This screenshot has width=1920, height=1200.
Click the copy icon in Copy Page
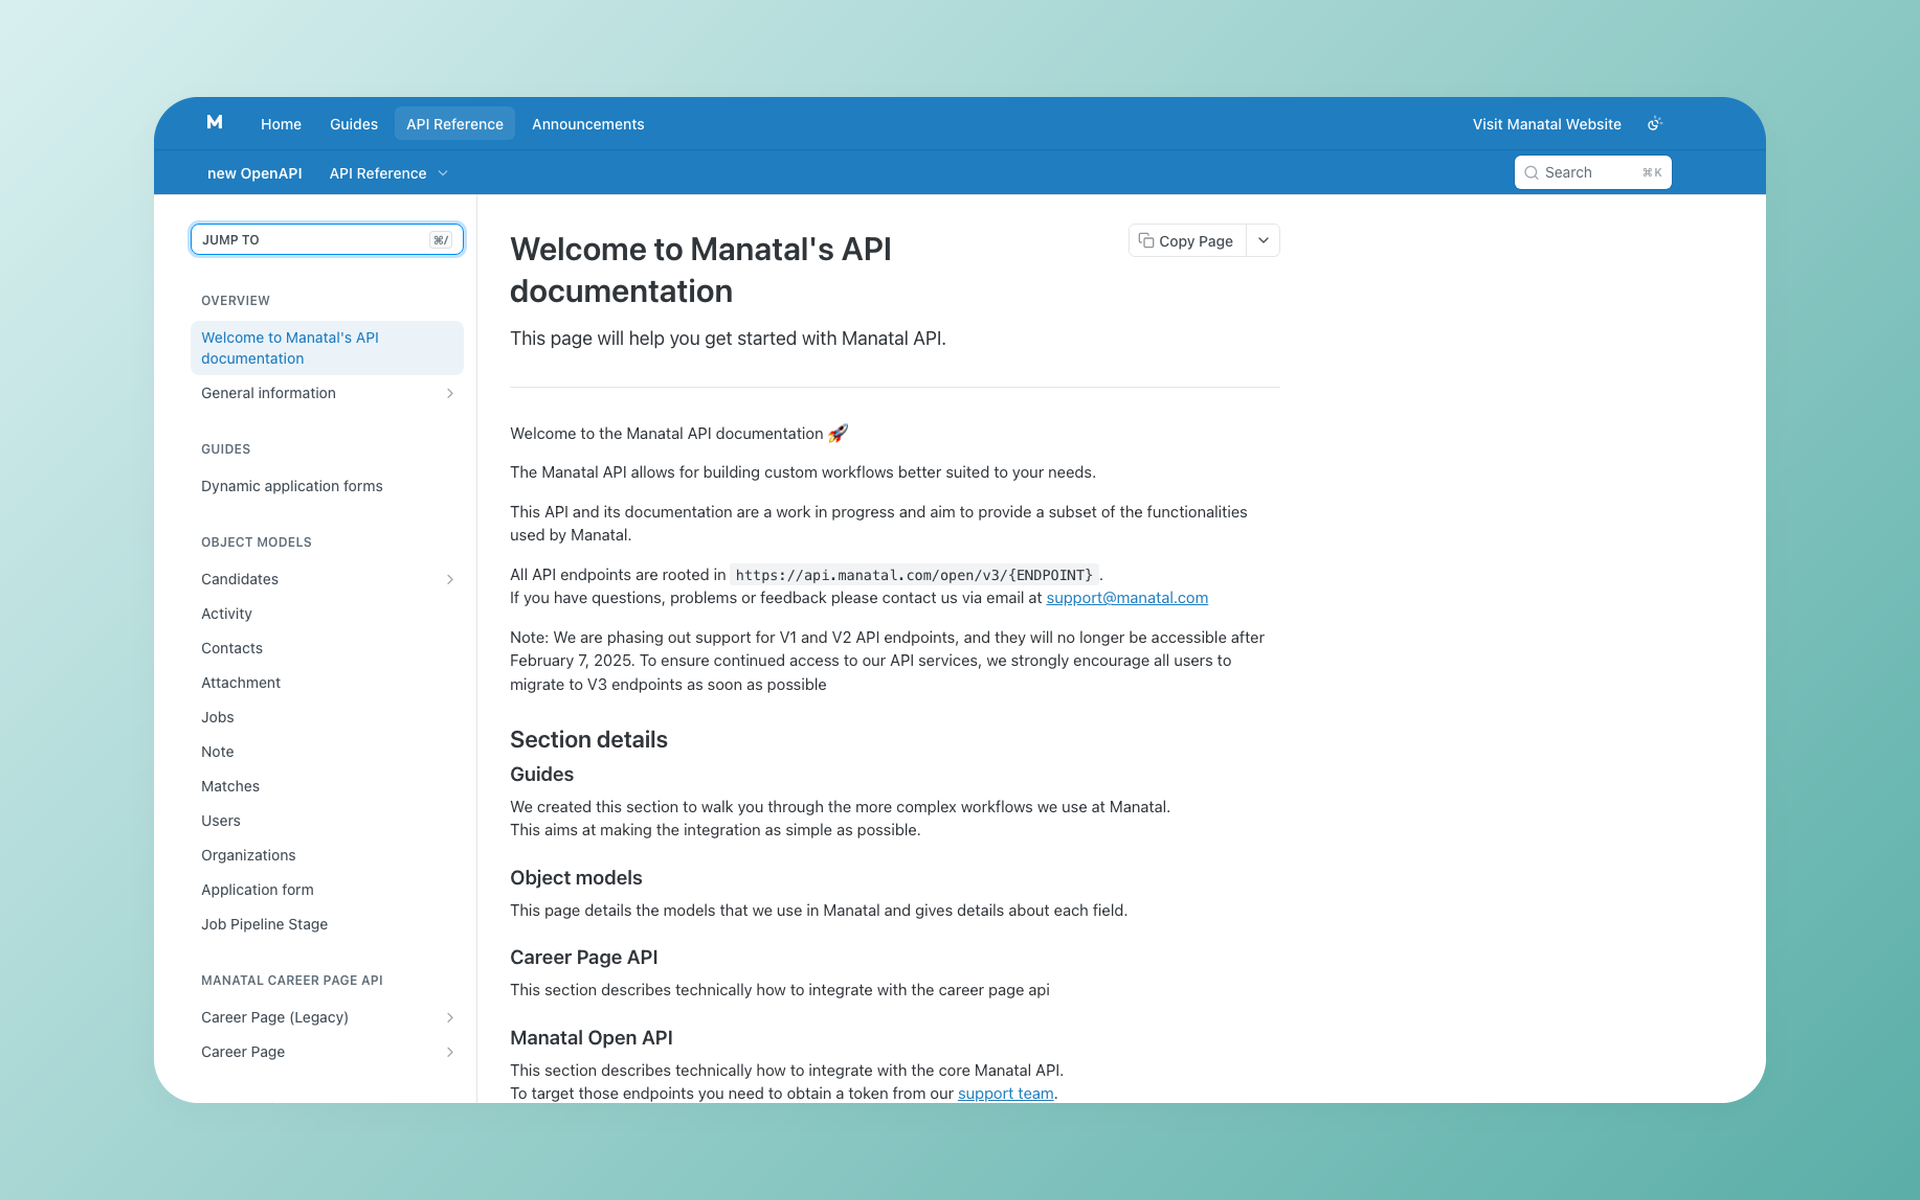click(x=1146, y=241)
